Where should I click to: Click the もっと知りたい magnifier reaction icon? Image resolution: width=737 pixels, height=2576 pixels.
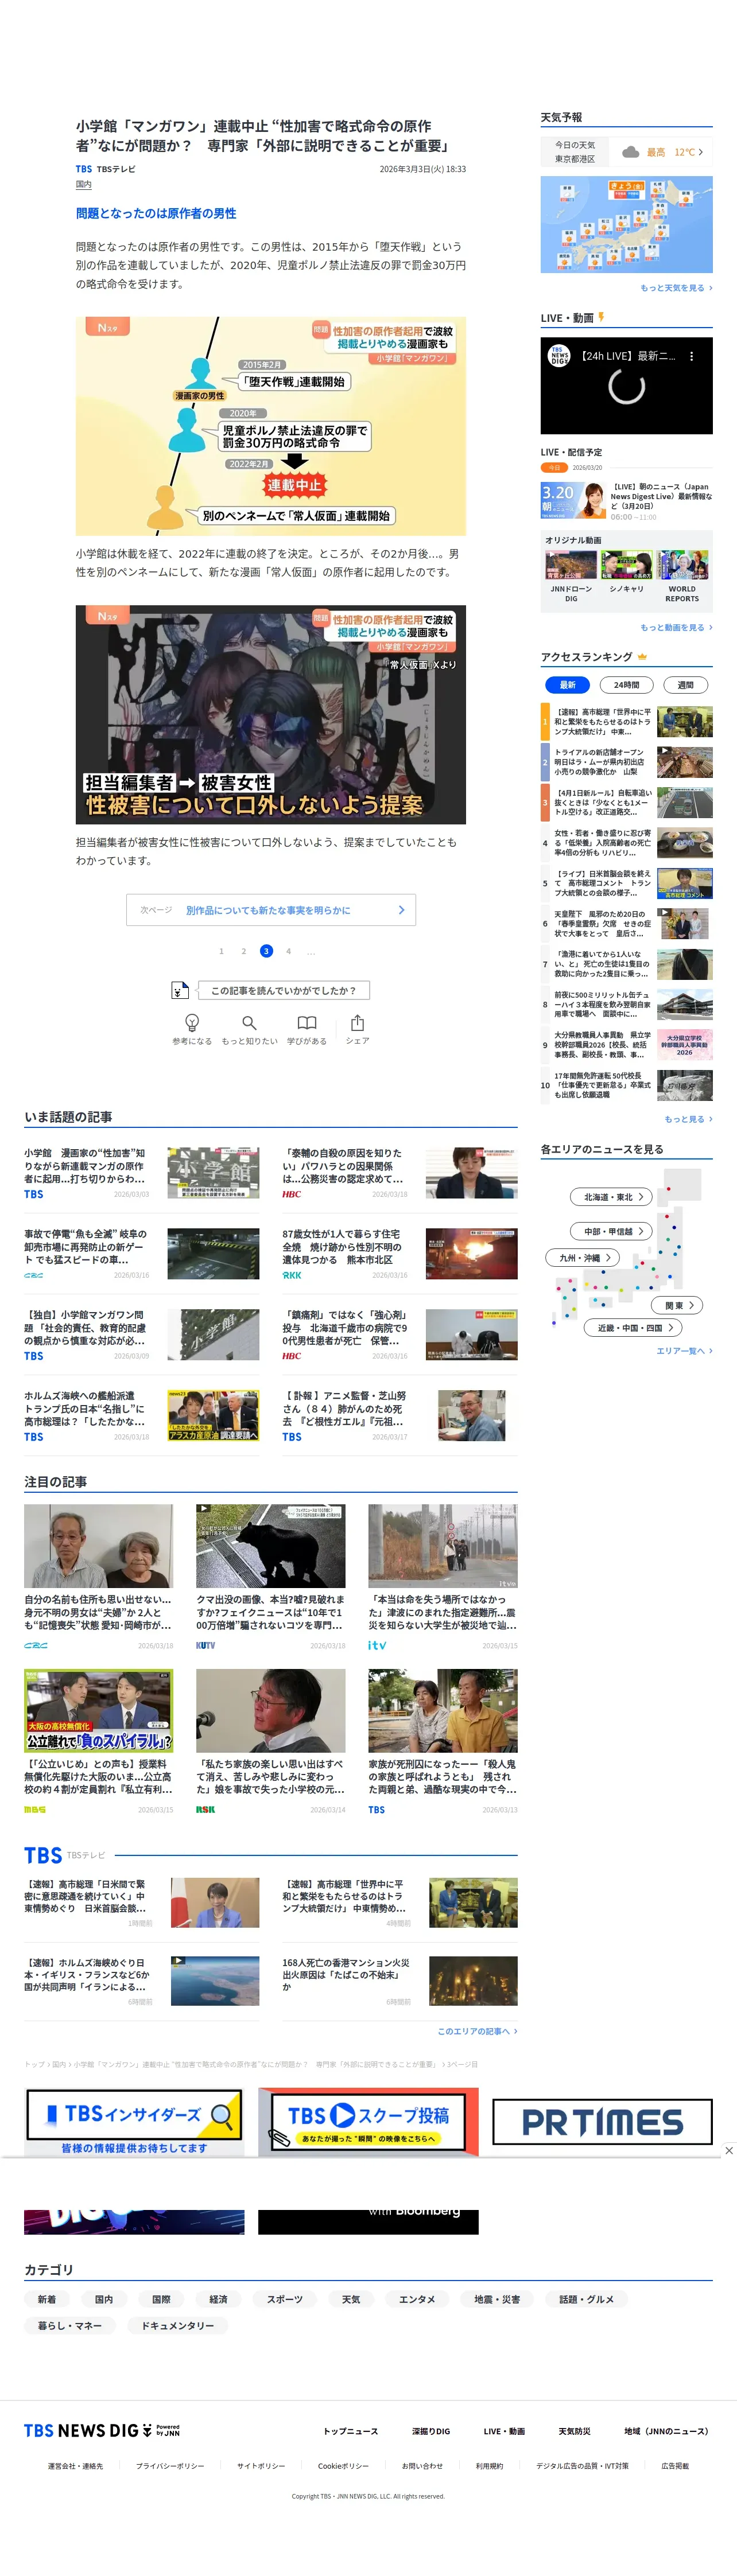pos(249,1022)
